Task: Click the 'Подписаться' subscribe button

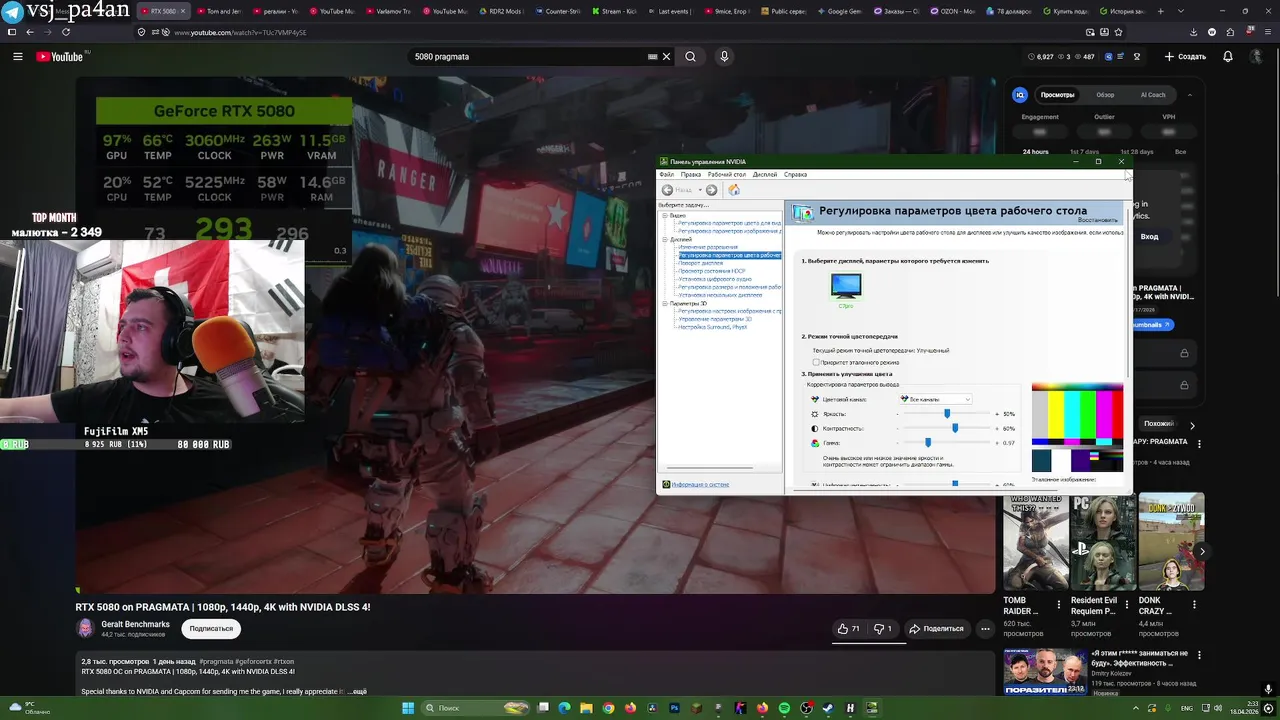Action: [x=211, y=629]
